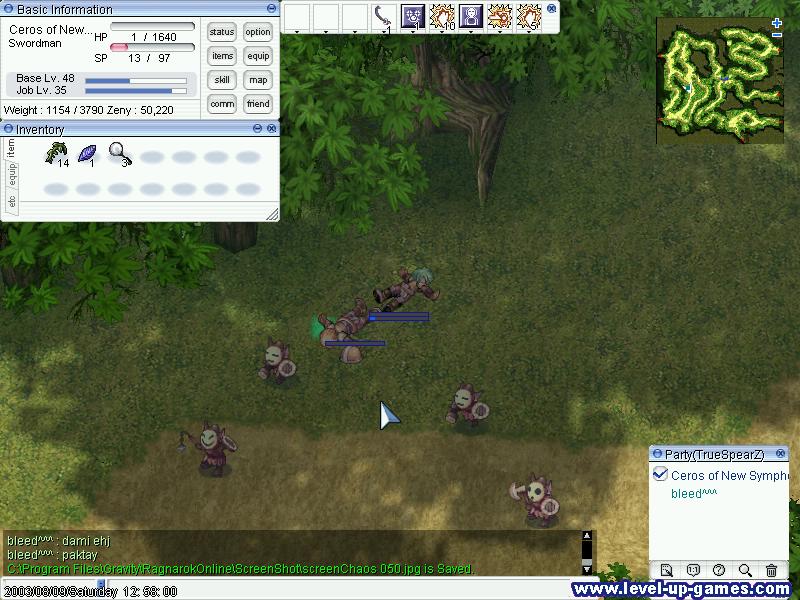Target the goblin holding a flail
The image size is (800, 600).
point(211,449)
